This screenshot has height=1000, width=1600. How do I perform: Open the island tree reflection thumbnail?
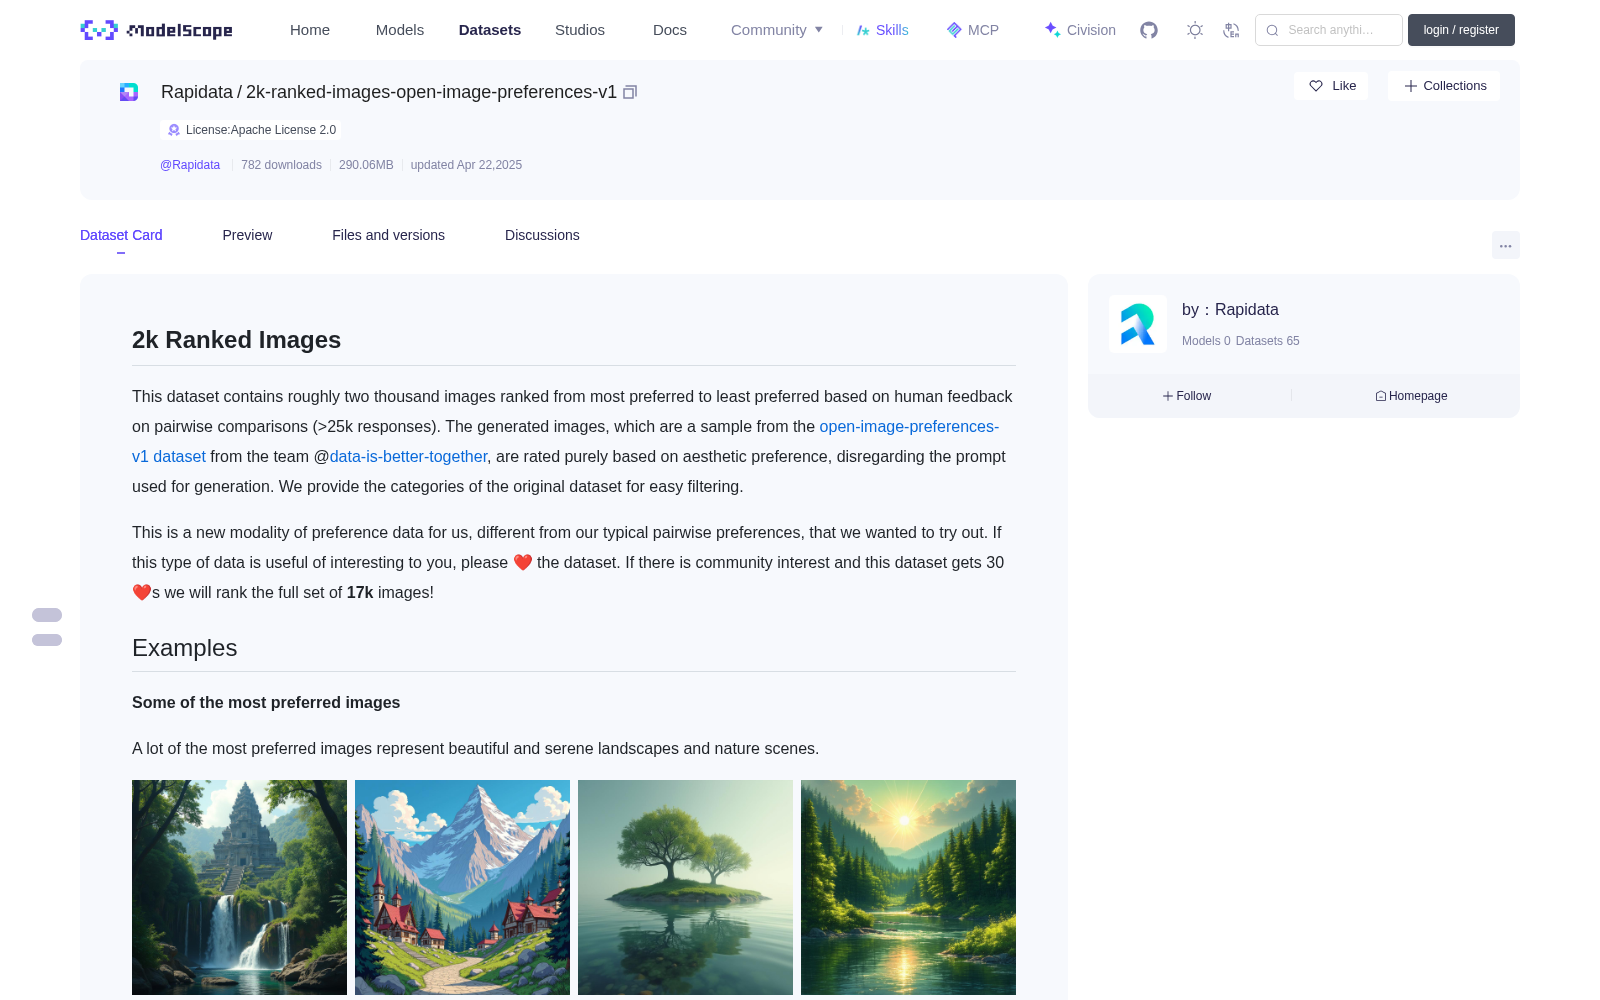click(x=685, y=887)
